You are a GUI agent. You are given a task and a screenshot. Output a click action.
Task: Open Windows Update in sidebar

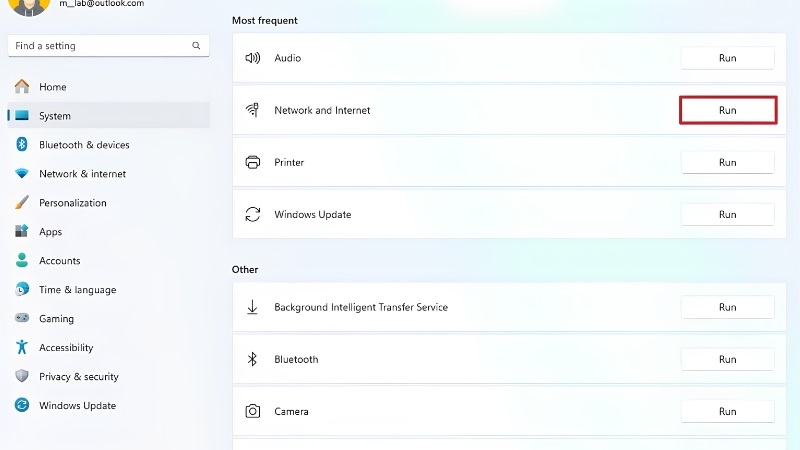(x=109, y=406)
